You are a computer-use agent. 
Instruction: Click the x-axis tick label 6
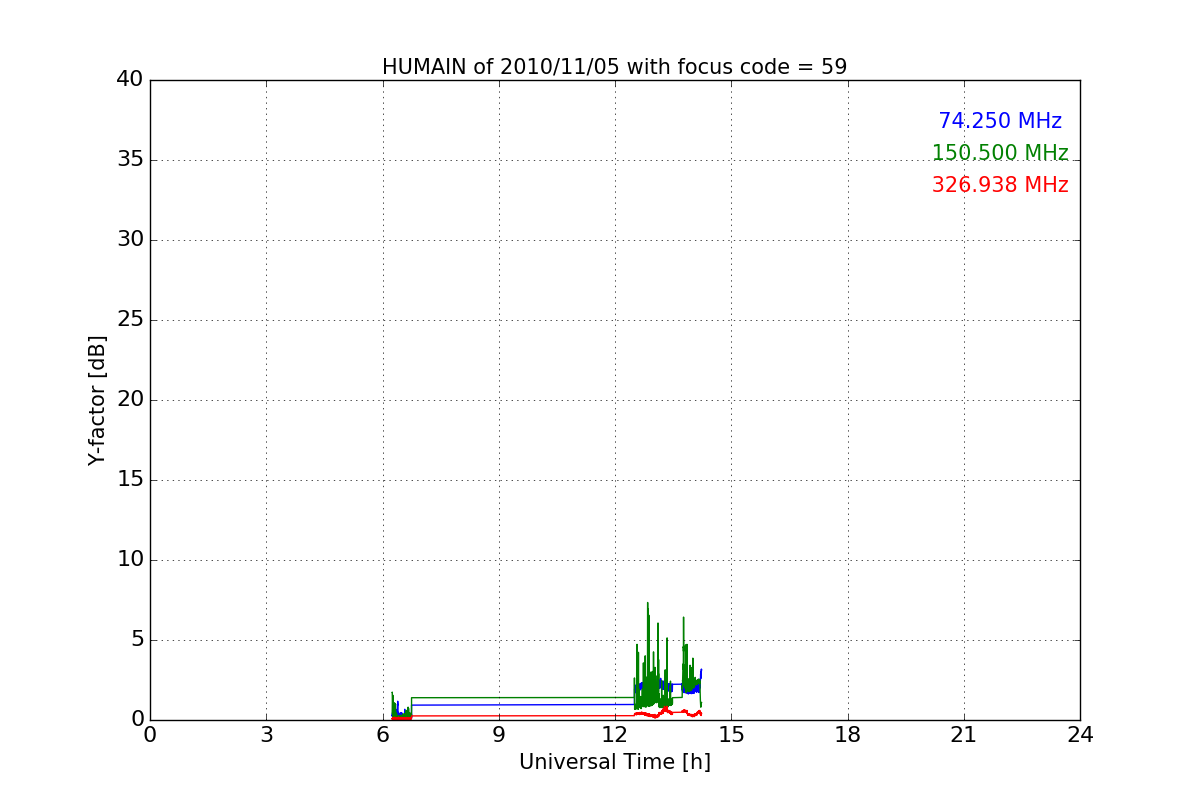point(383,735)
